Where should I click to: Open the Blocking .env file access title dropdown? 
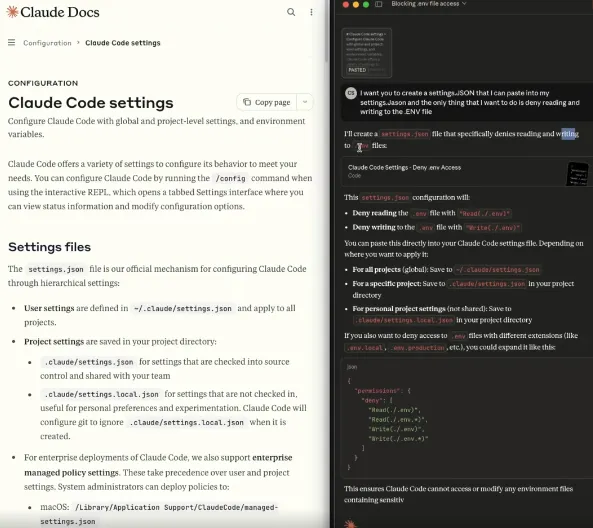point(429,4)
